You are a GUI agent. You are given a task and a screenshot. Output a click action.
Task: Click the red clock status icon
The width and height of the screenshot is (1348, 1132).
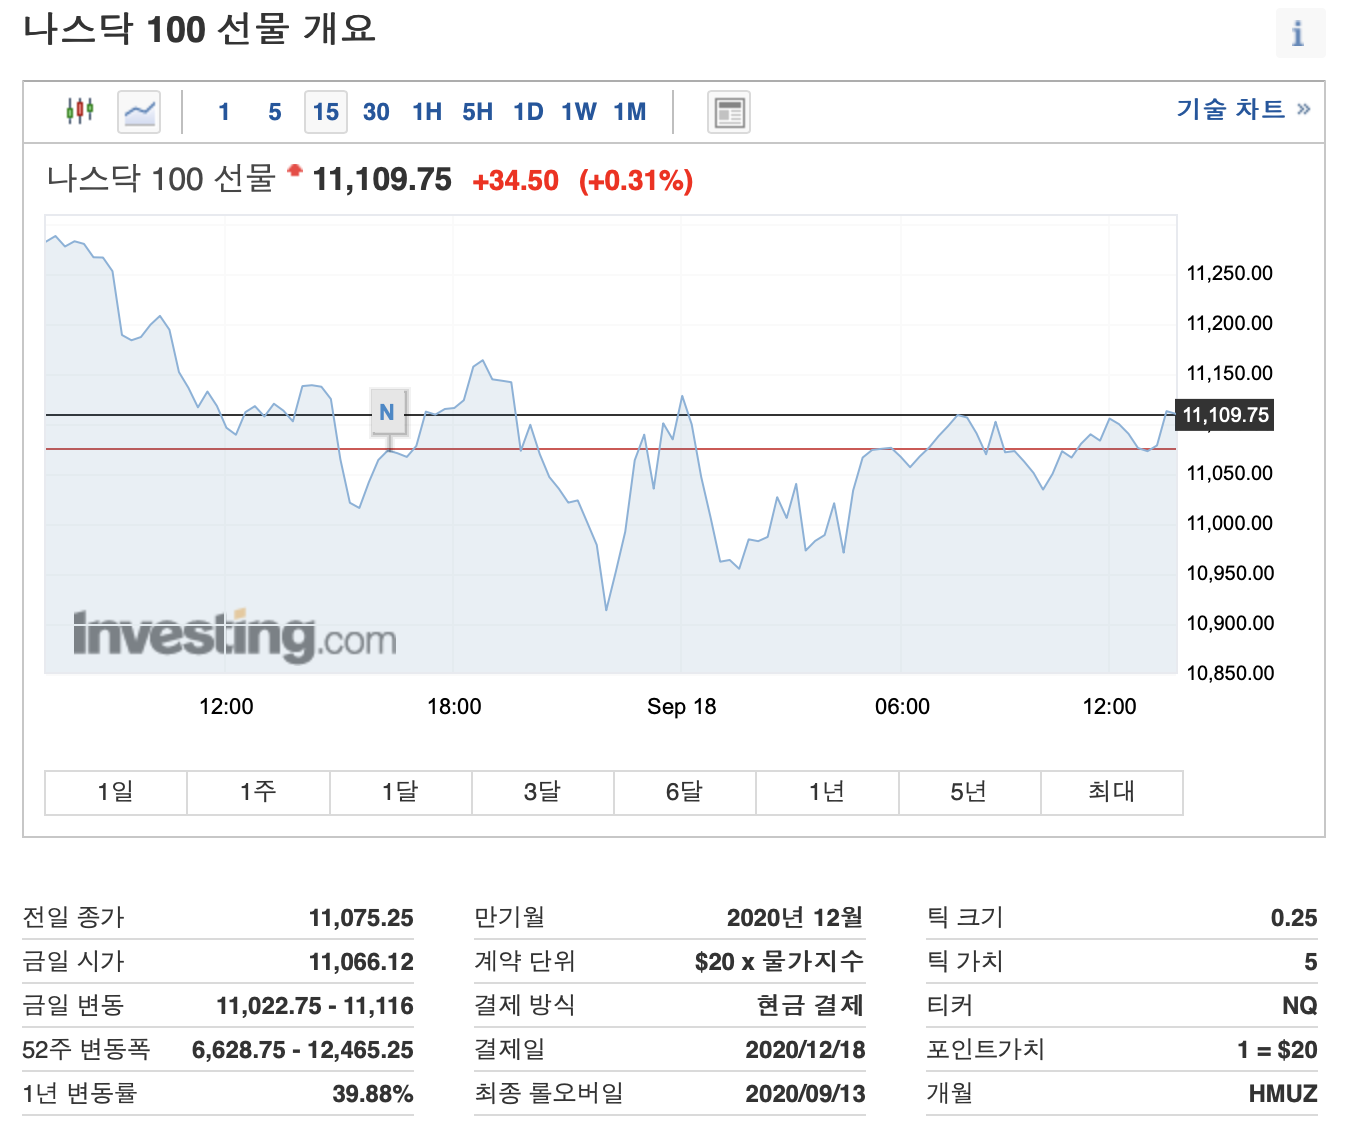294,171
